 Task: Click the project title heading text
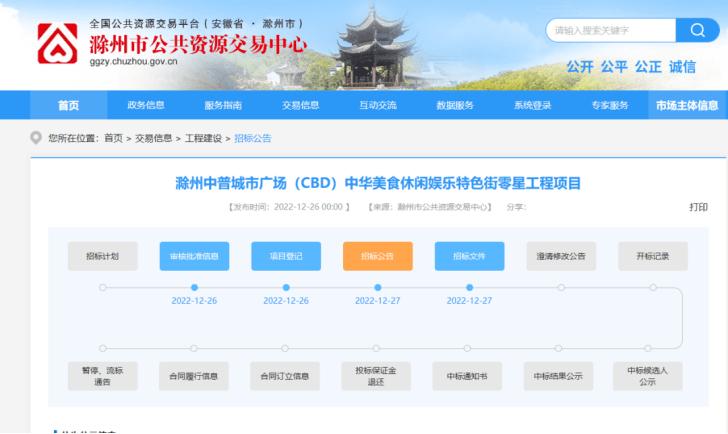[378, 183]
